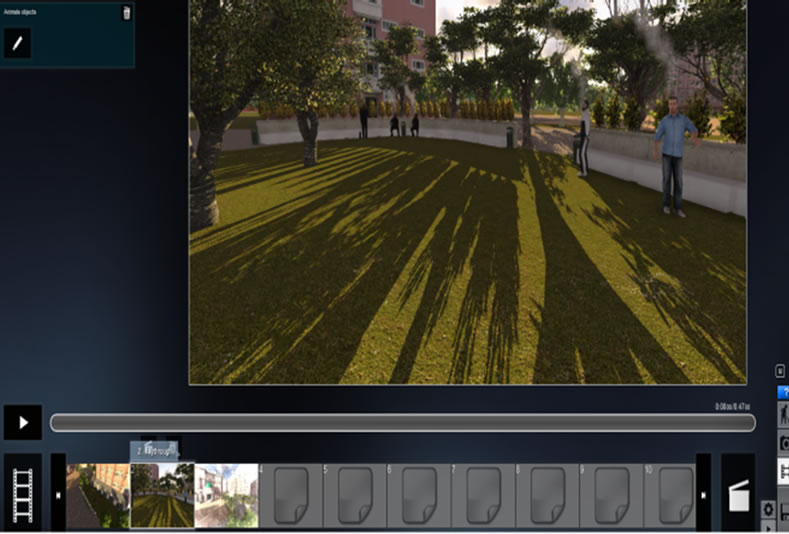
Task: Select the first clip thumbnail
Action: pos(97,495)
